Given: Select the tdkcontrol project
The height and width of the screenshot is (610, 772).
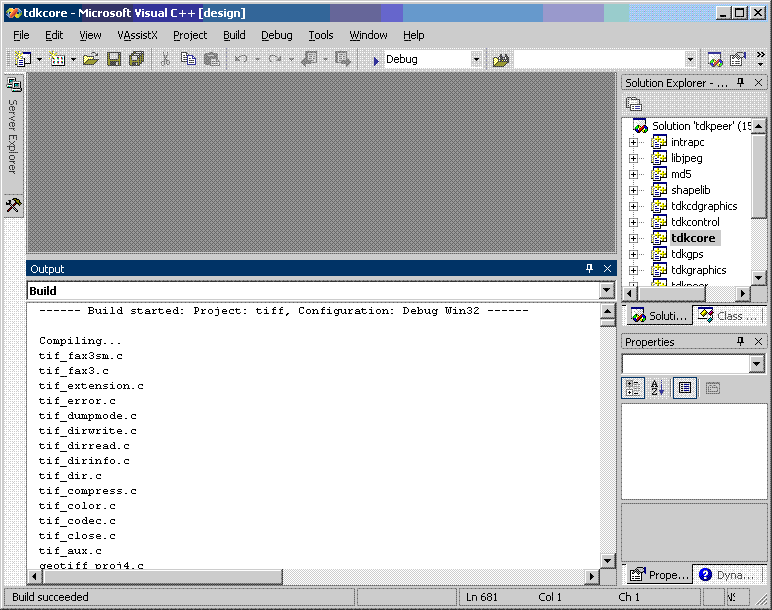Looking at the screenshot, I should click(x=695, y=222).
